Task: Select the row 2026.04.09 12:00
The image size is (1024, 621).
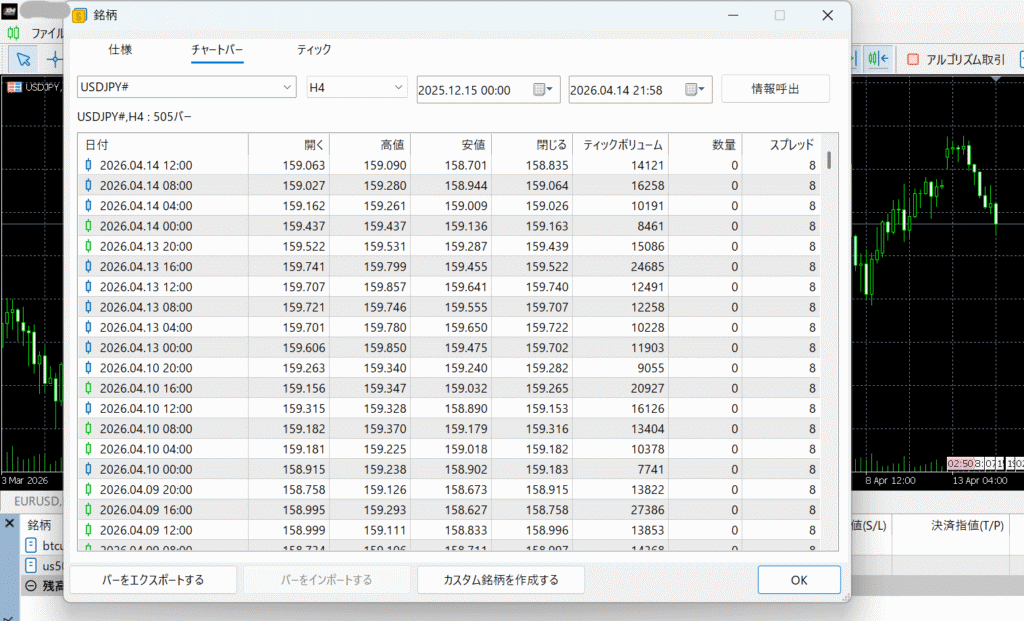Action: [449, 530]
